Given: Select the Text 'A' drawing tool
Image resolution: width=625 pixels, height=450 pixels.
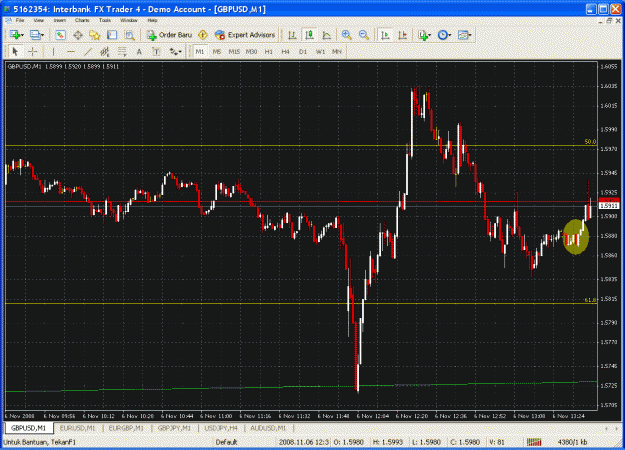Looking at the screenshot, I should pos(139,51).
